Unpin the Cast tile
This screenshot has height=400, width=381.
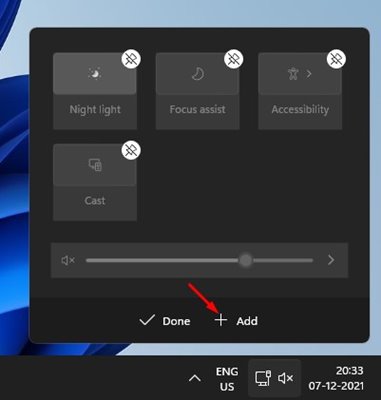131,151
